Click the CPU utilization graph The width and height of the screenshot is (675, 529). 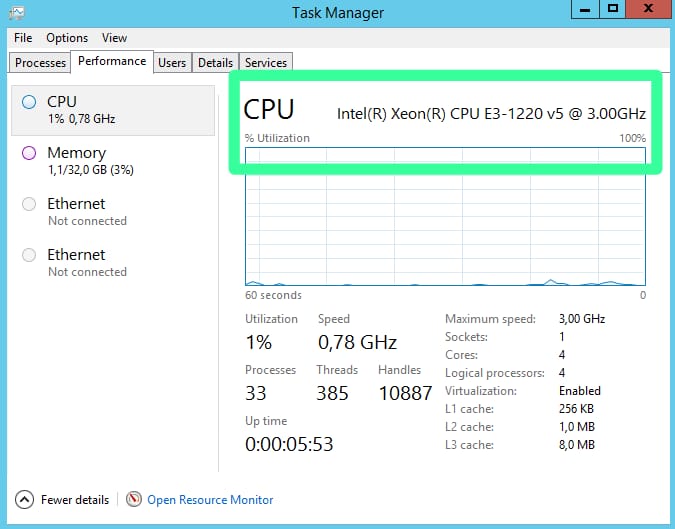point(445,218)
